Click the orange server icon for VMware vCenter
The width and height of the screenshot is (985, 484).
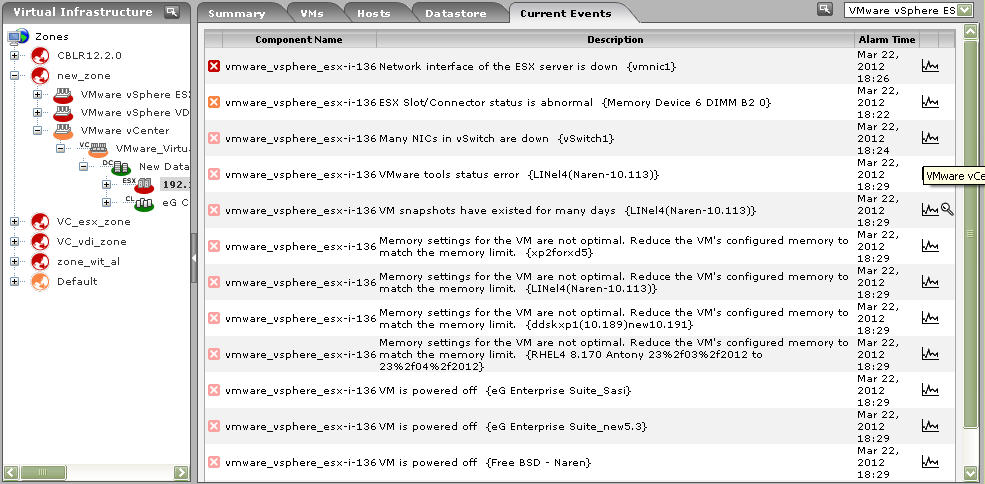63,131
